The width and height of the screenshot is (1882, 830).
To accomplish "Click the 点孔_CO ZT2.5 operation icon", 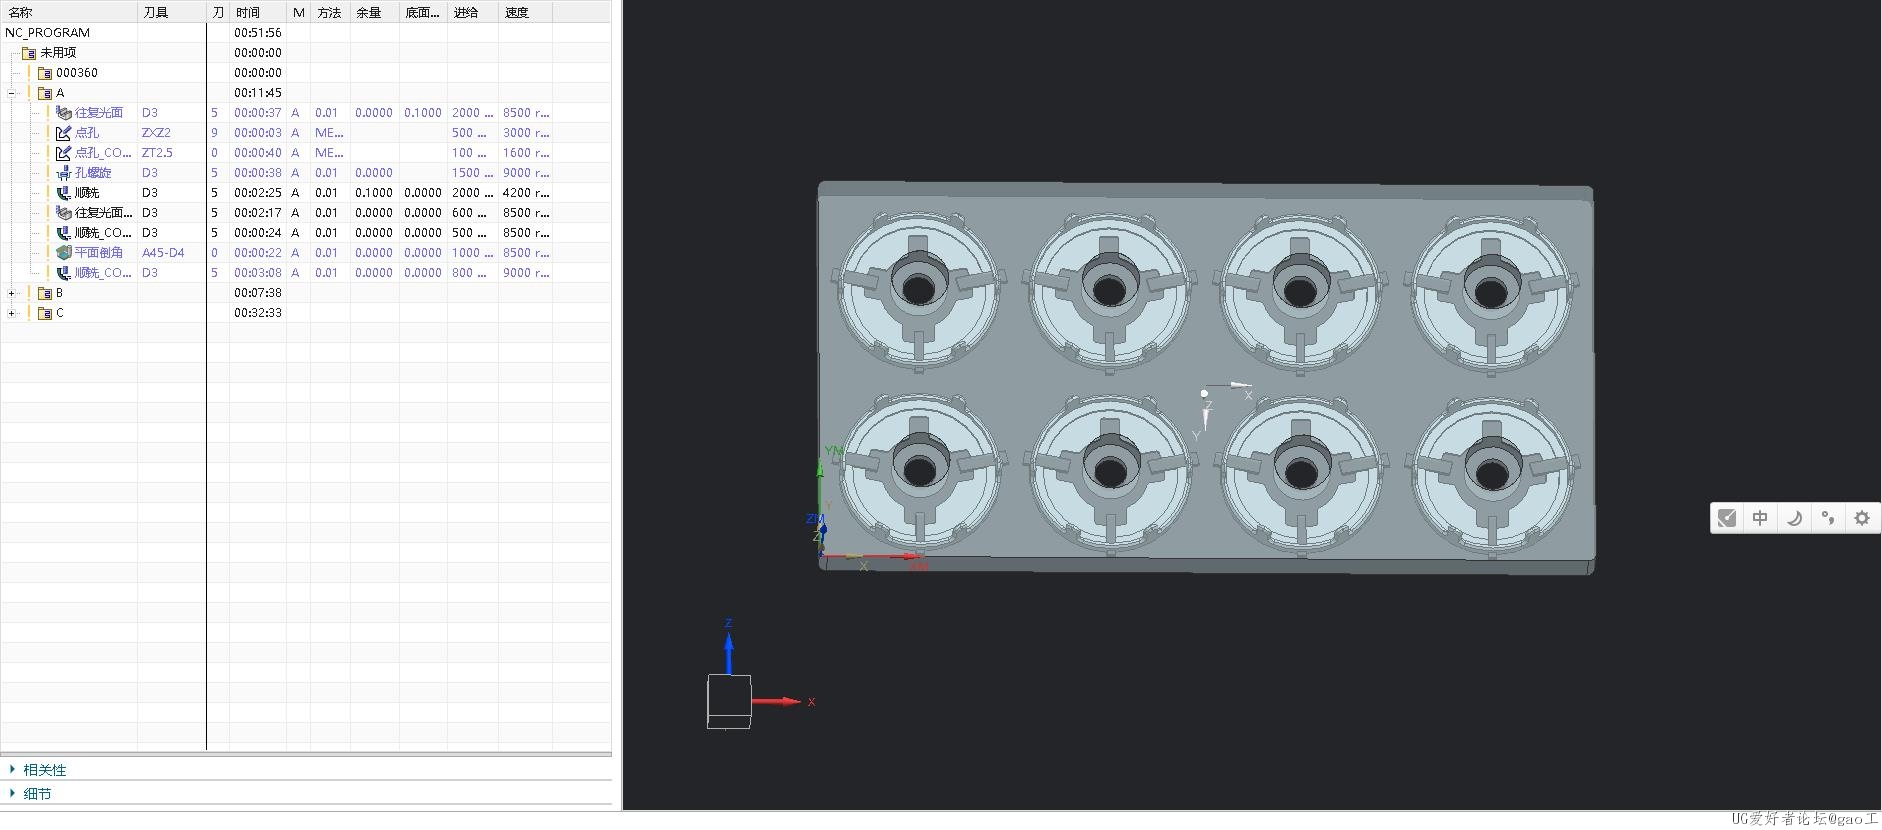I will point(64,153).
